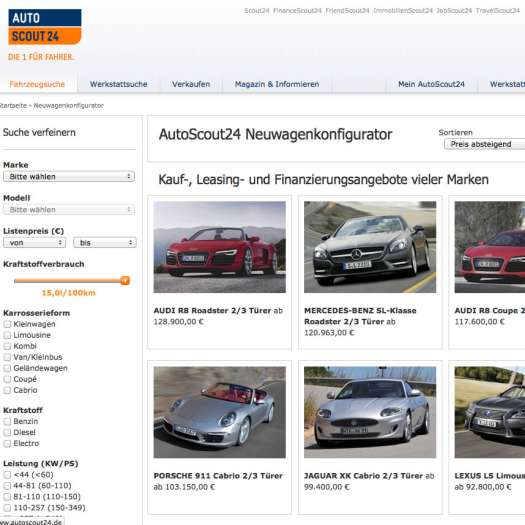Click the 120.963,00 € price
Viewport: 525px width, 525px height.
point(329,333)
